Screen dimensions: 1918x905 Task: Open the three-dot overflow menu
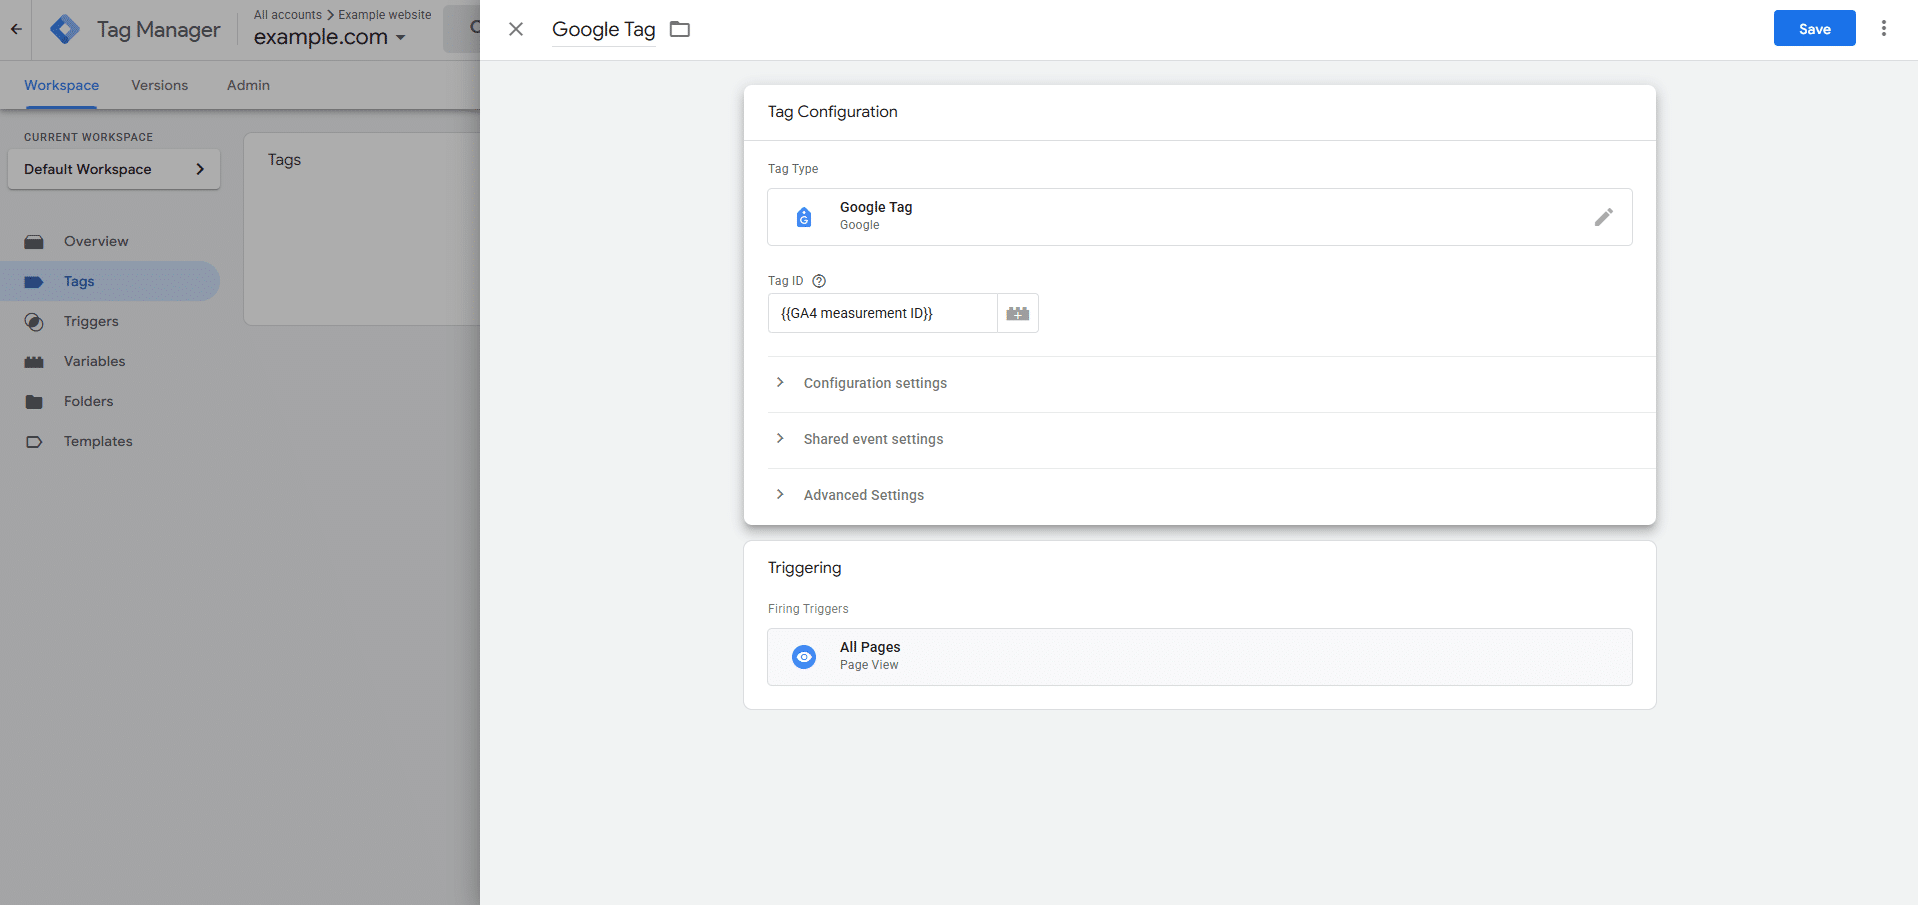1884,28
